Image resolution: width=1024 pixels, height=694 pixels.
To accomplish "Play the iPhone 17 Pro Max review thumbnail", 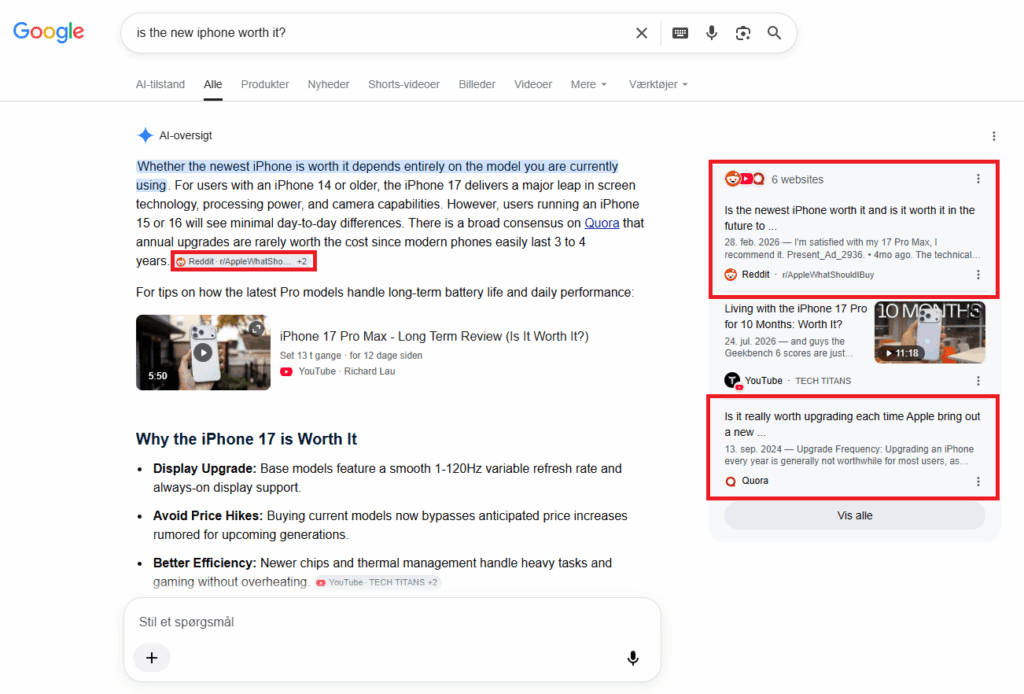I will point(203,353).
